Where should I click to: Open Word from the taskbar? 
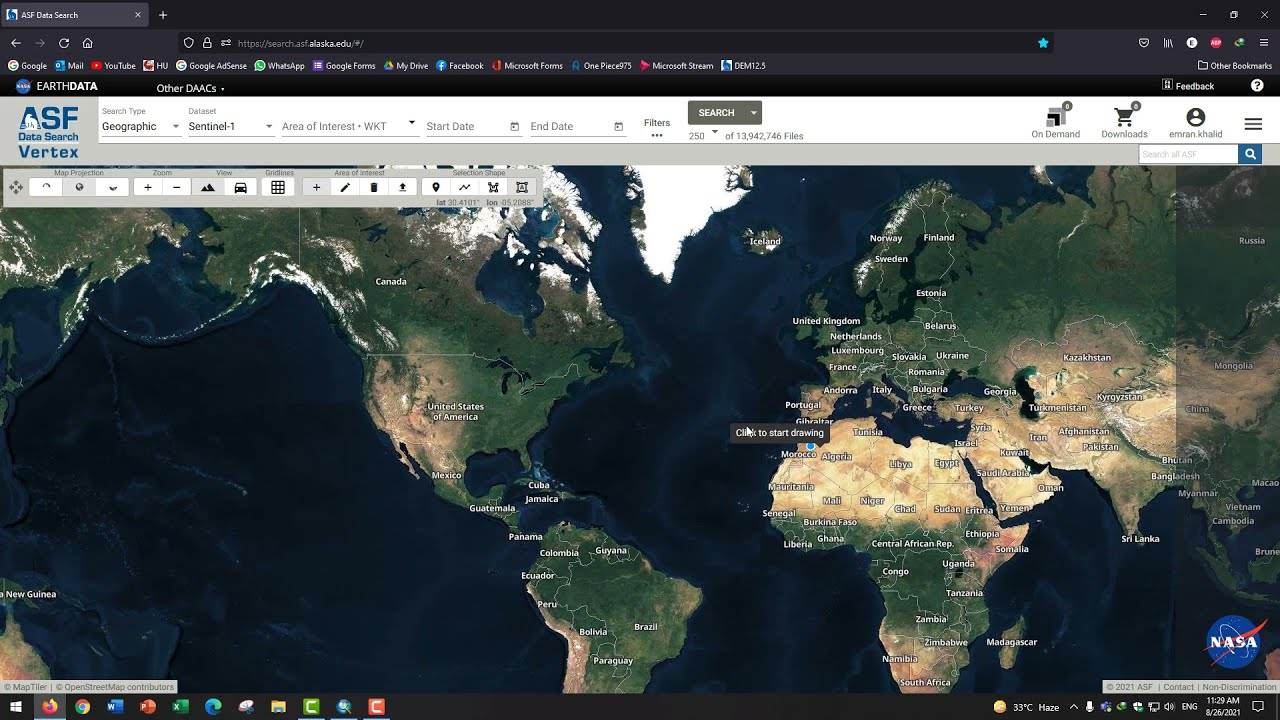tap(114, 707)
